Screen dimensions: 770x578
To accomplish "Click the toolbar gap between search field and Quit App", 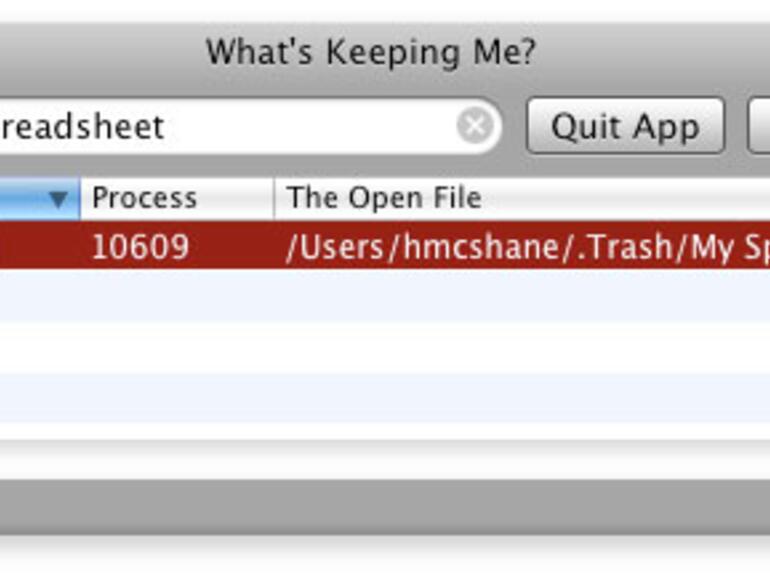I will (513, 127).
